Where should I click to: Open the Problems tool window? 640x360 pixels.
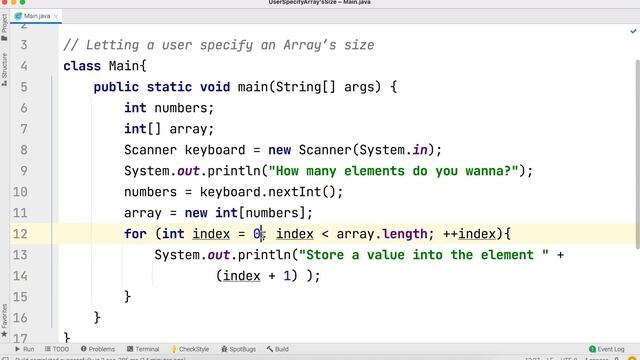(x=98, y=349)
